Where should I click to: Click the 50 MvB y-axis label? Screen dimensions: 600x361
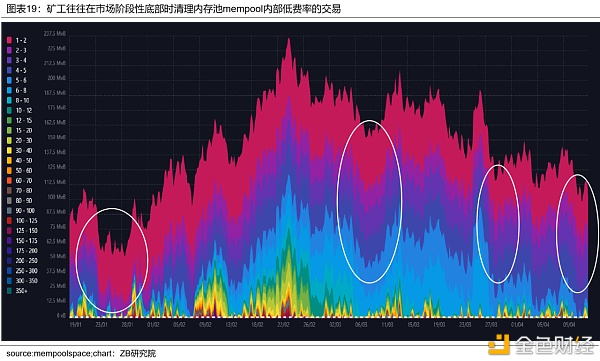point(58,256)
